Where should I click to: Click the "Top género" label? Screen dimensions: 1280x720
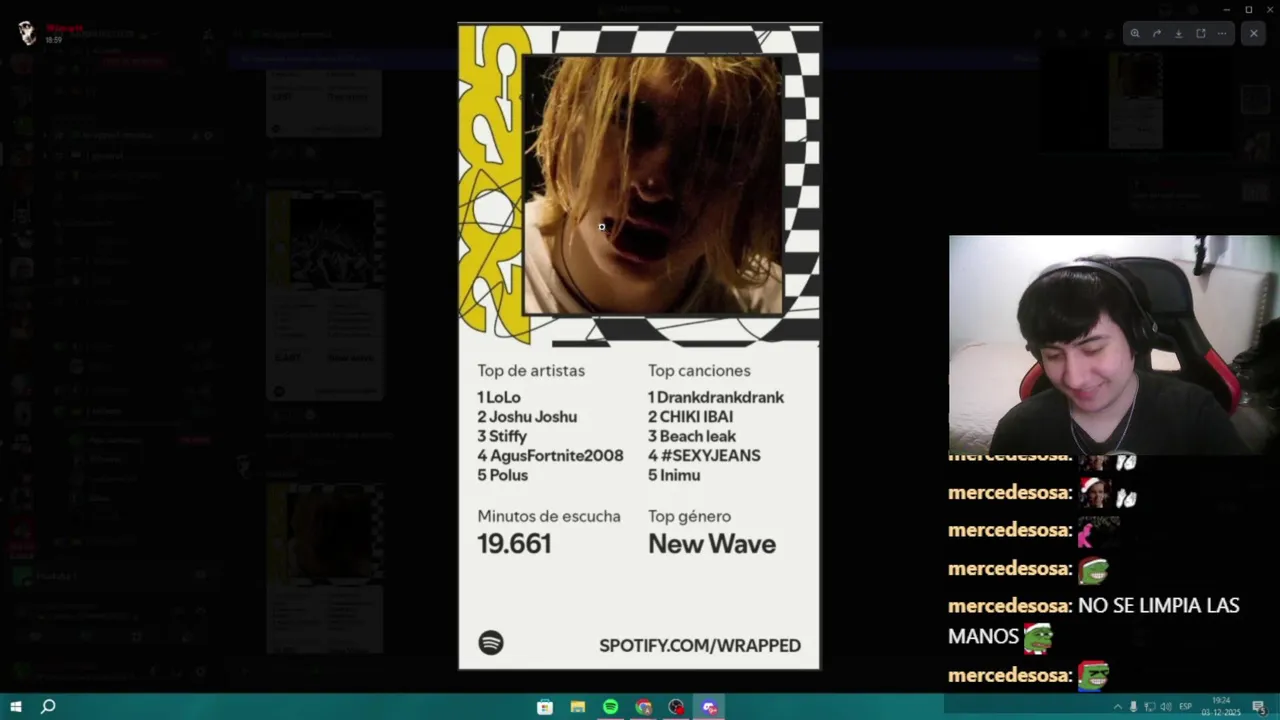click(690, 517)
